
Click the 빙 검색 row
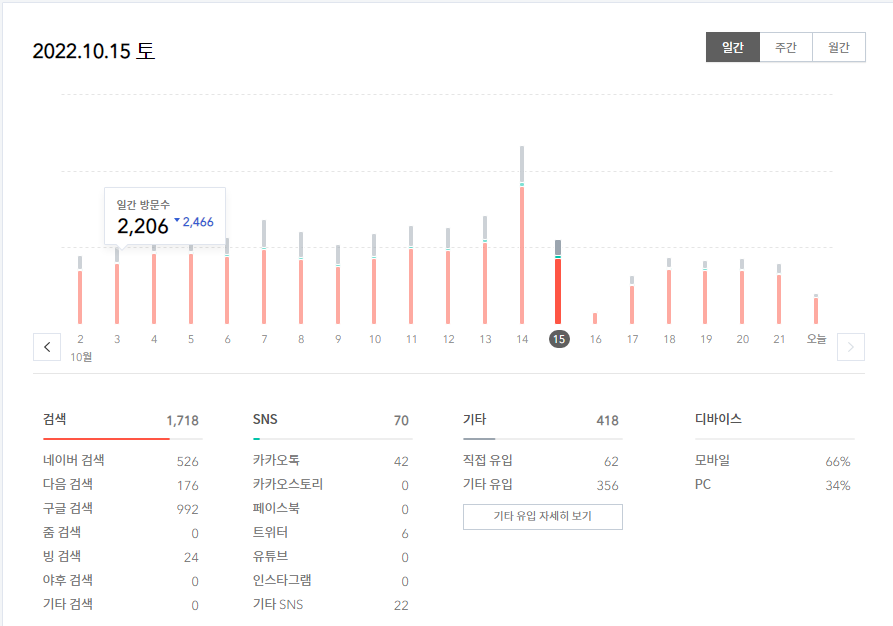pyautogui.click(x=121, y=556)
